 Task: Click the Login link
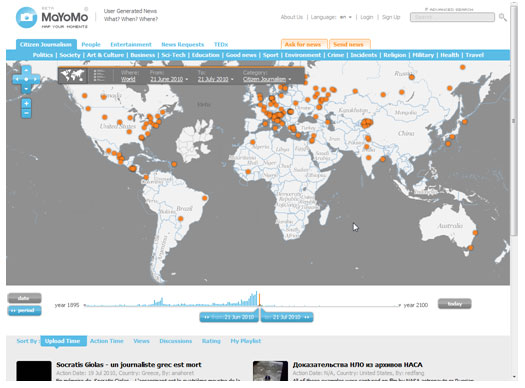click(x=367, y=17)
